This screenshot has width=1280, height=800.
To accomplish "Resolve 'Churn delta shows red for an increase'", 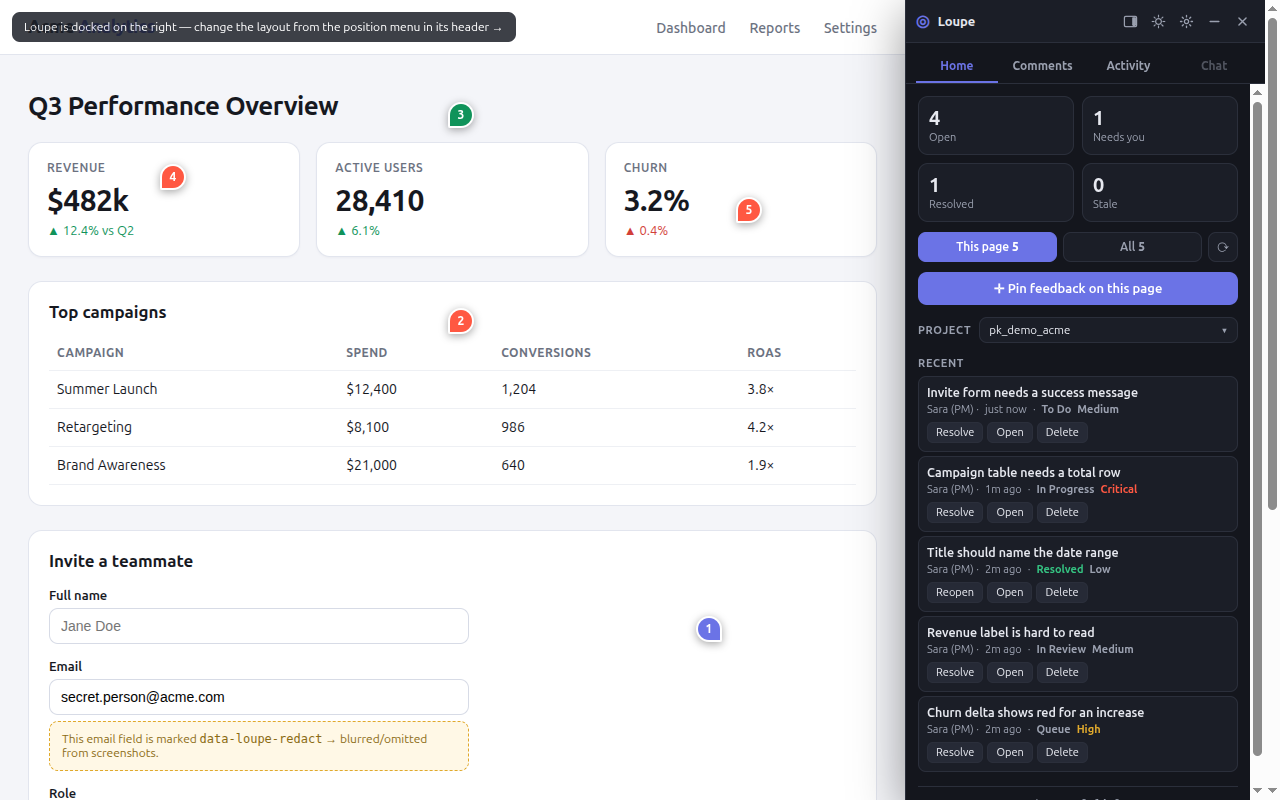I will (955, 752).
